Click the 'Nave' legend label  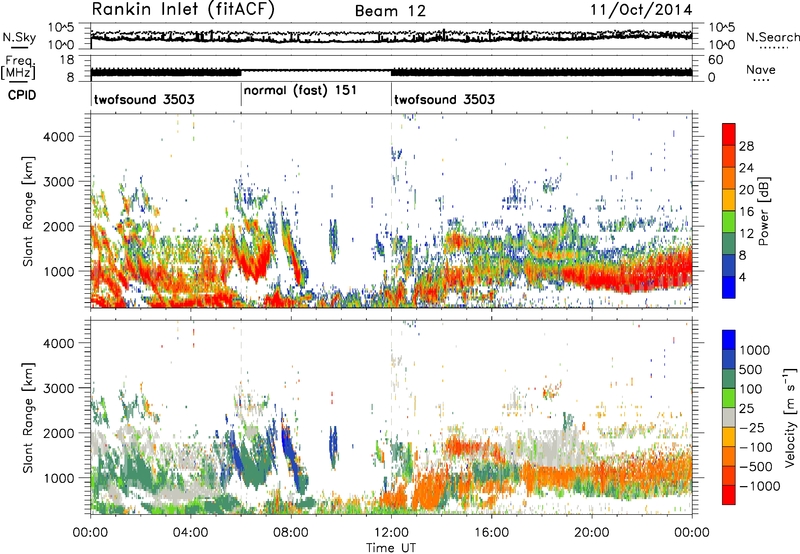761,69
